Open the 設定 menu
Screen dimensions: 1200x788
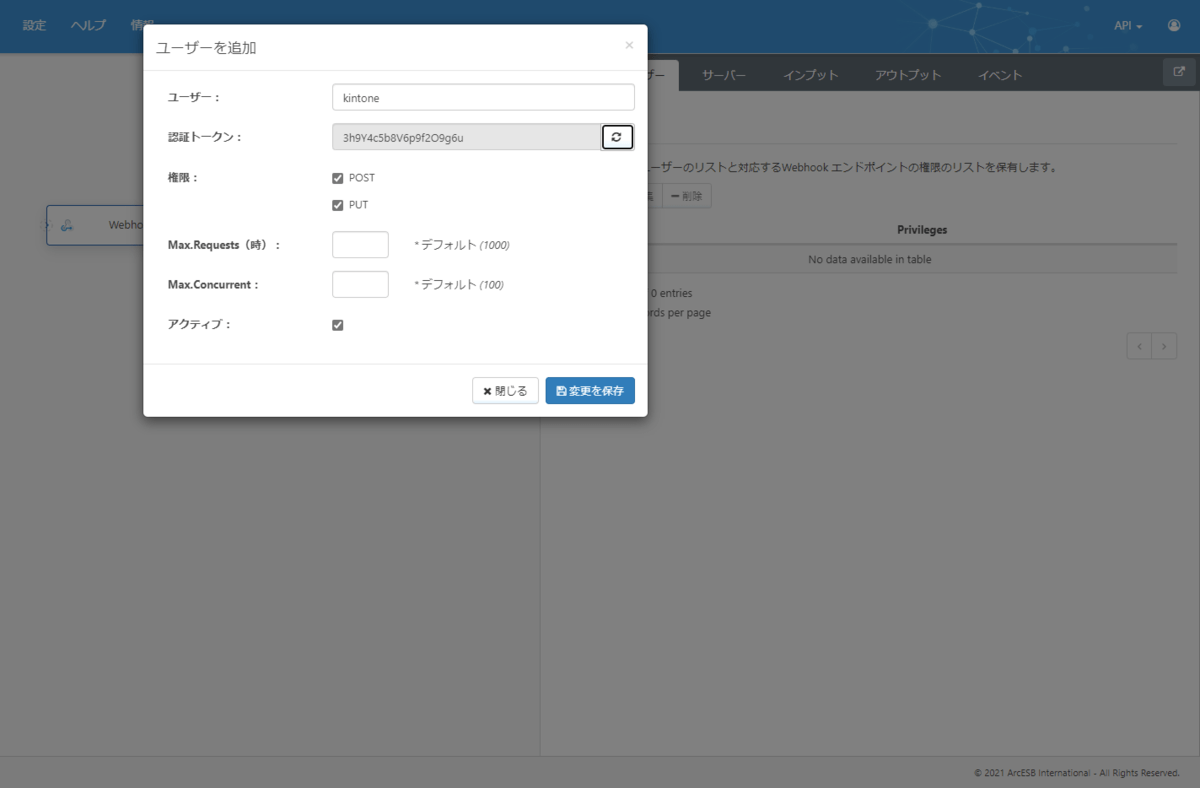pyautogui.click(x=34, y=25)
